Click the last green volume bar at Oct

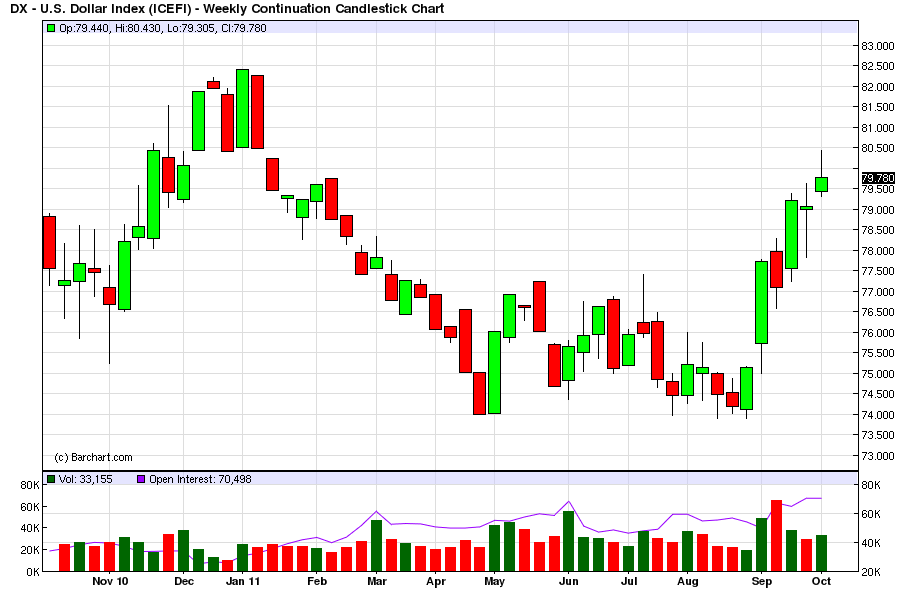821,553
